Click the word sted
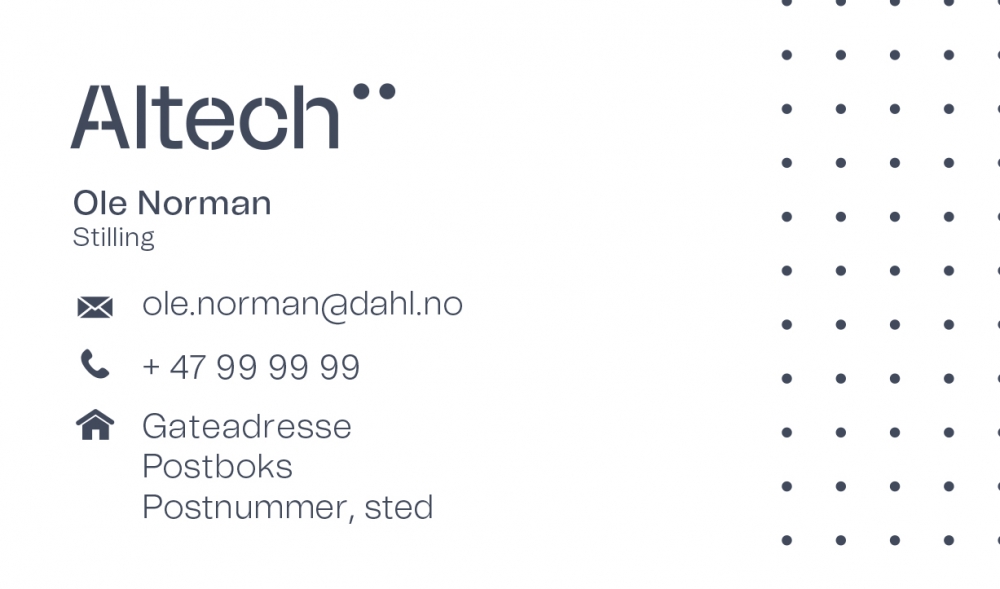 (398, 506)
